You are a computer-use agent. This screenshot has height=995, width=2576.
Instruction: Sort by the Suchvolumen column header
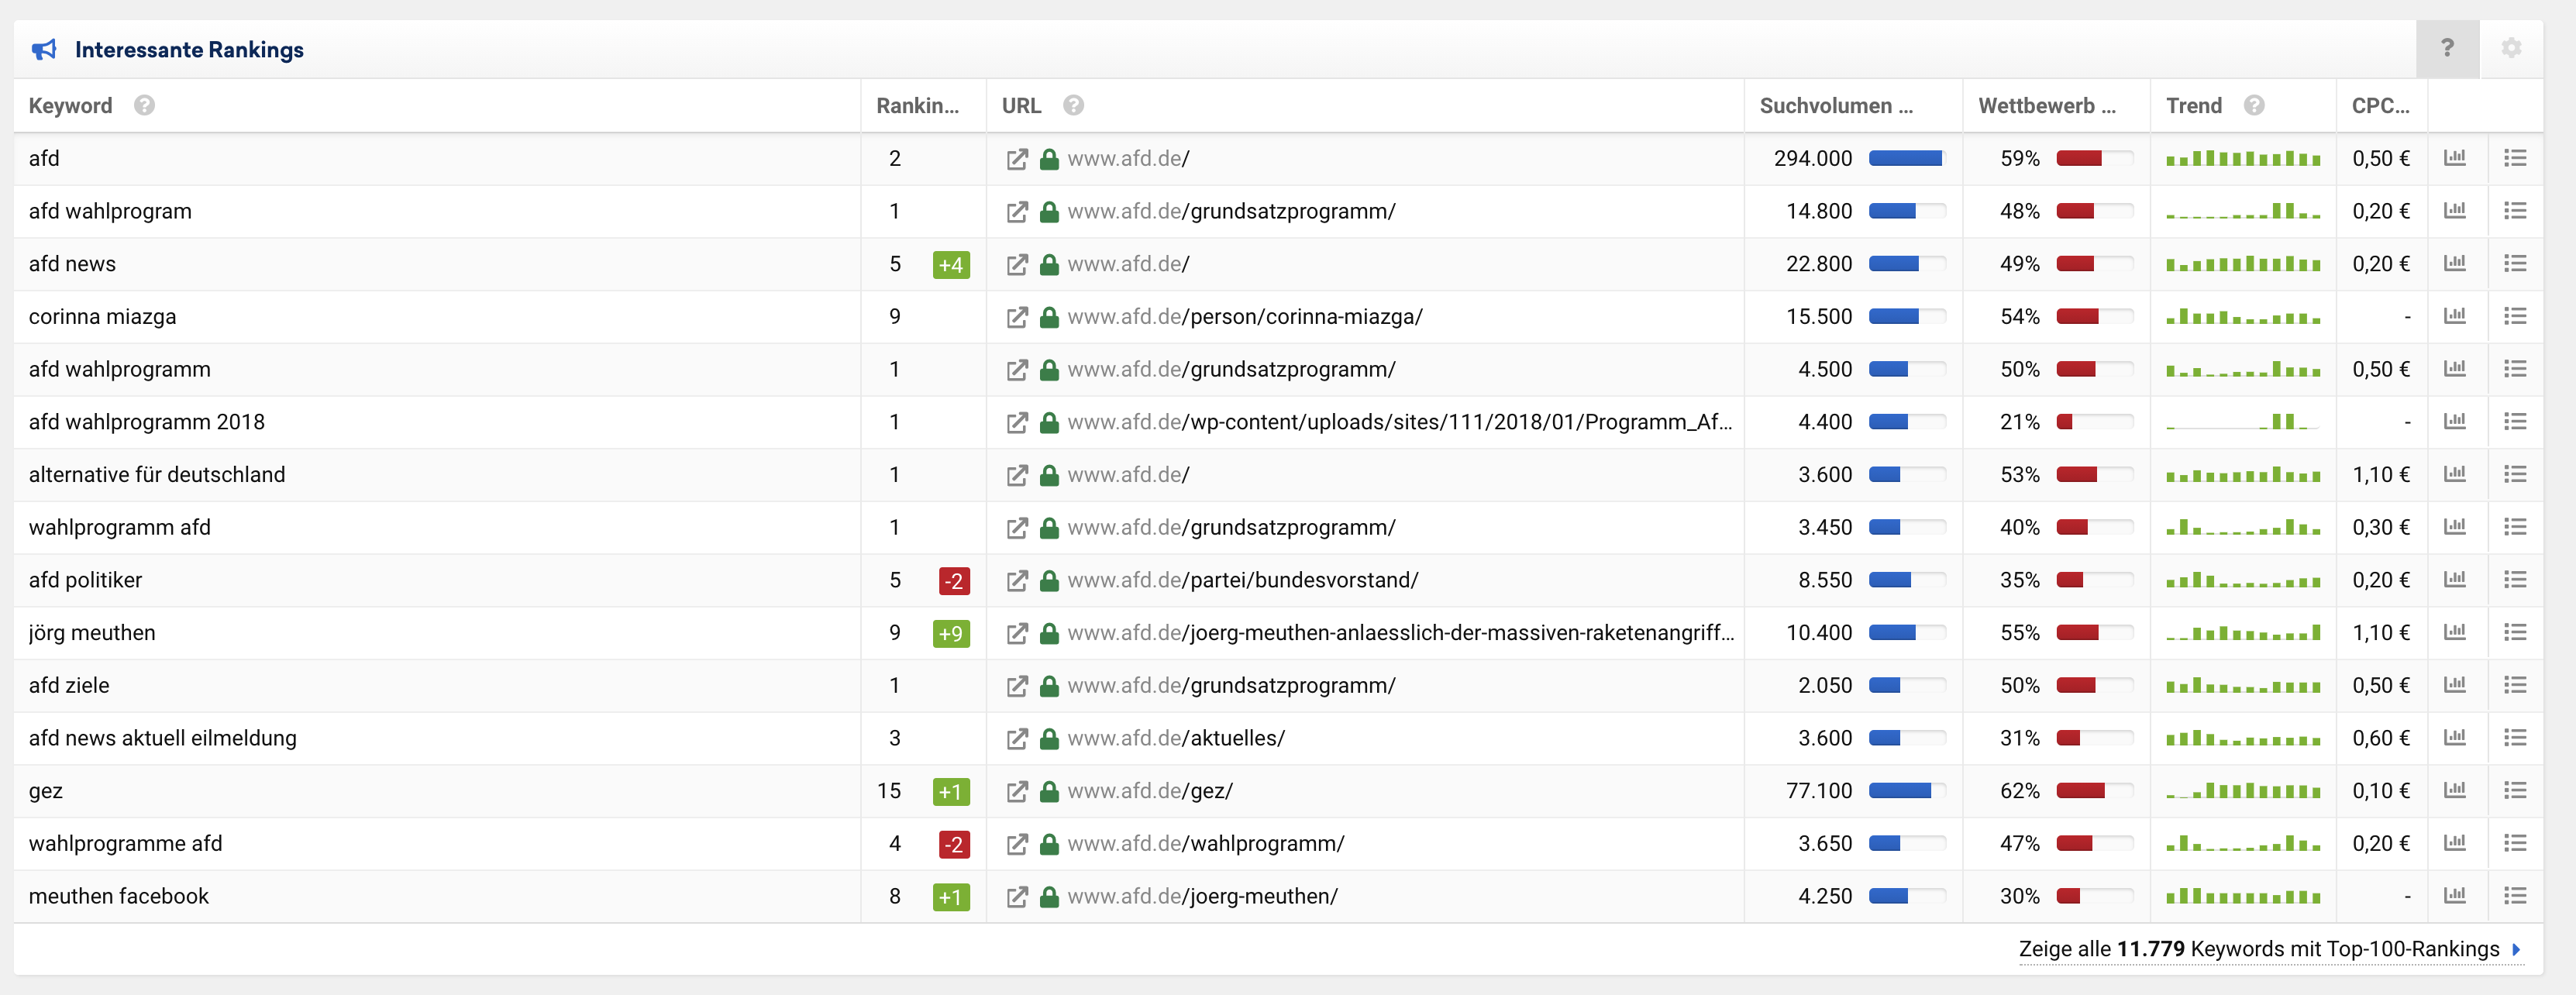pos(1836,105)
